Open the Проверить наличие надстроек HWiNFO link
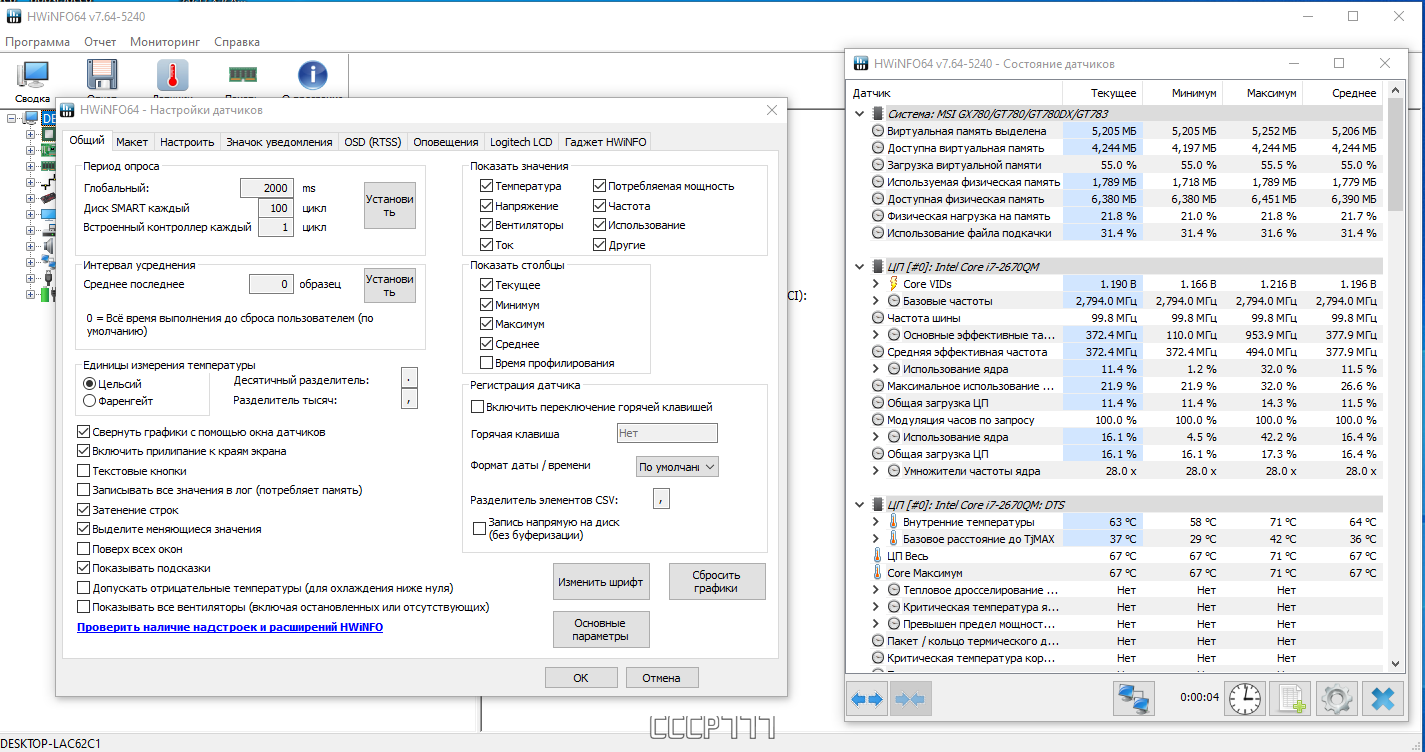1425x752 pixels. click(230, 627)
